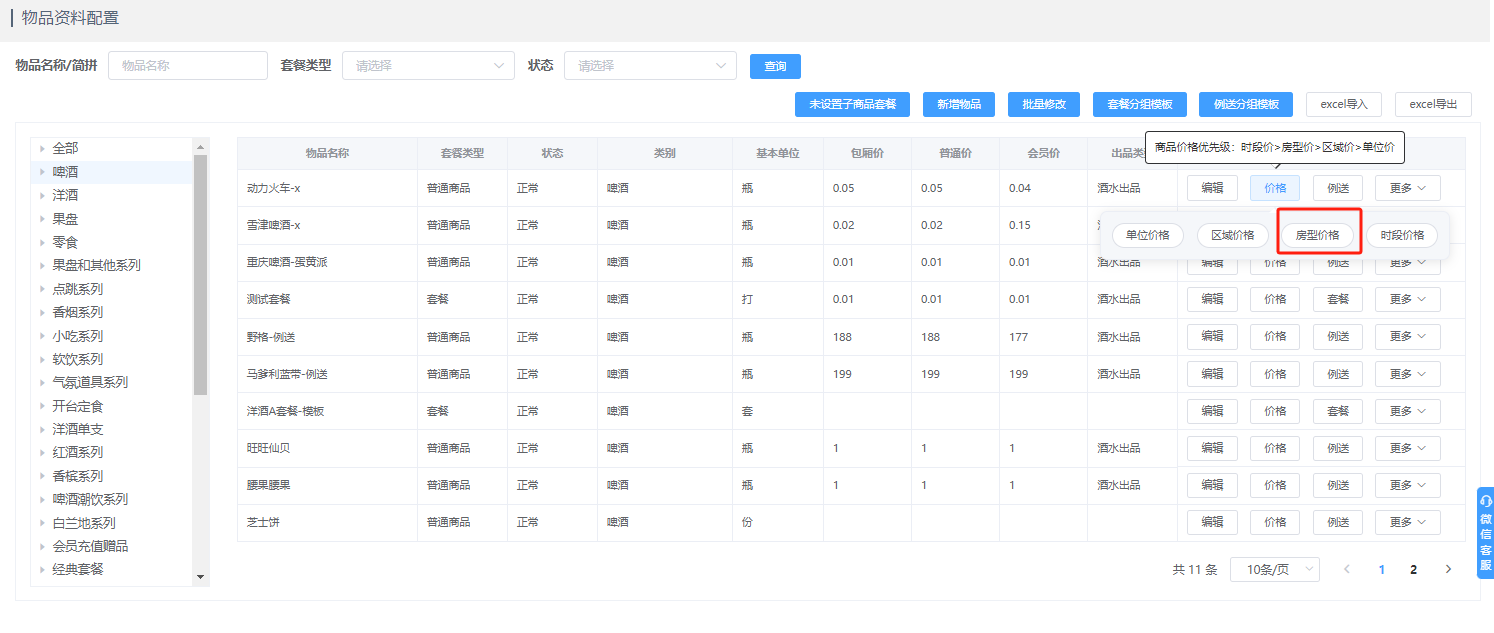Select 啤酒潮饮系列 category
The height and width of the screenshot is (633, 1494).
tap(90, 499)
